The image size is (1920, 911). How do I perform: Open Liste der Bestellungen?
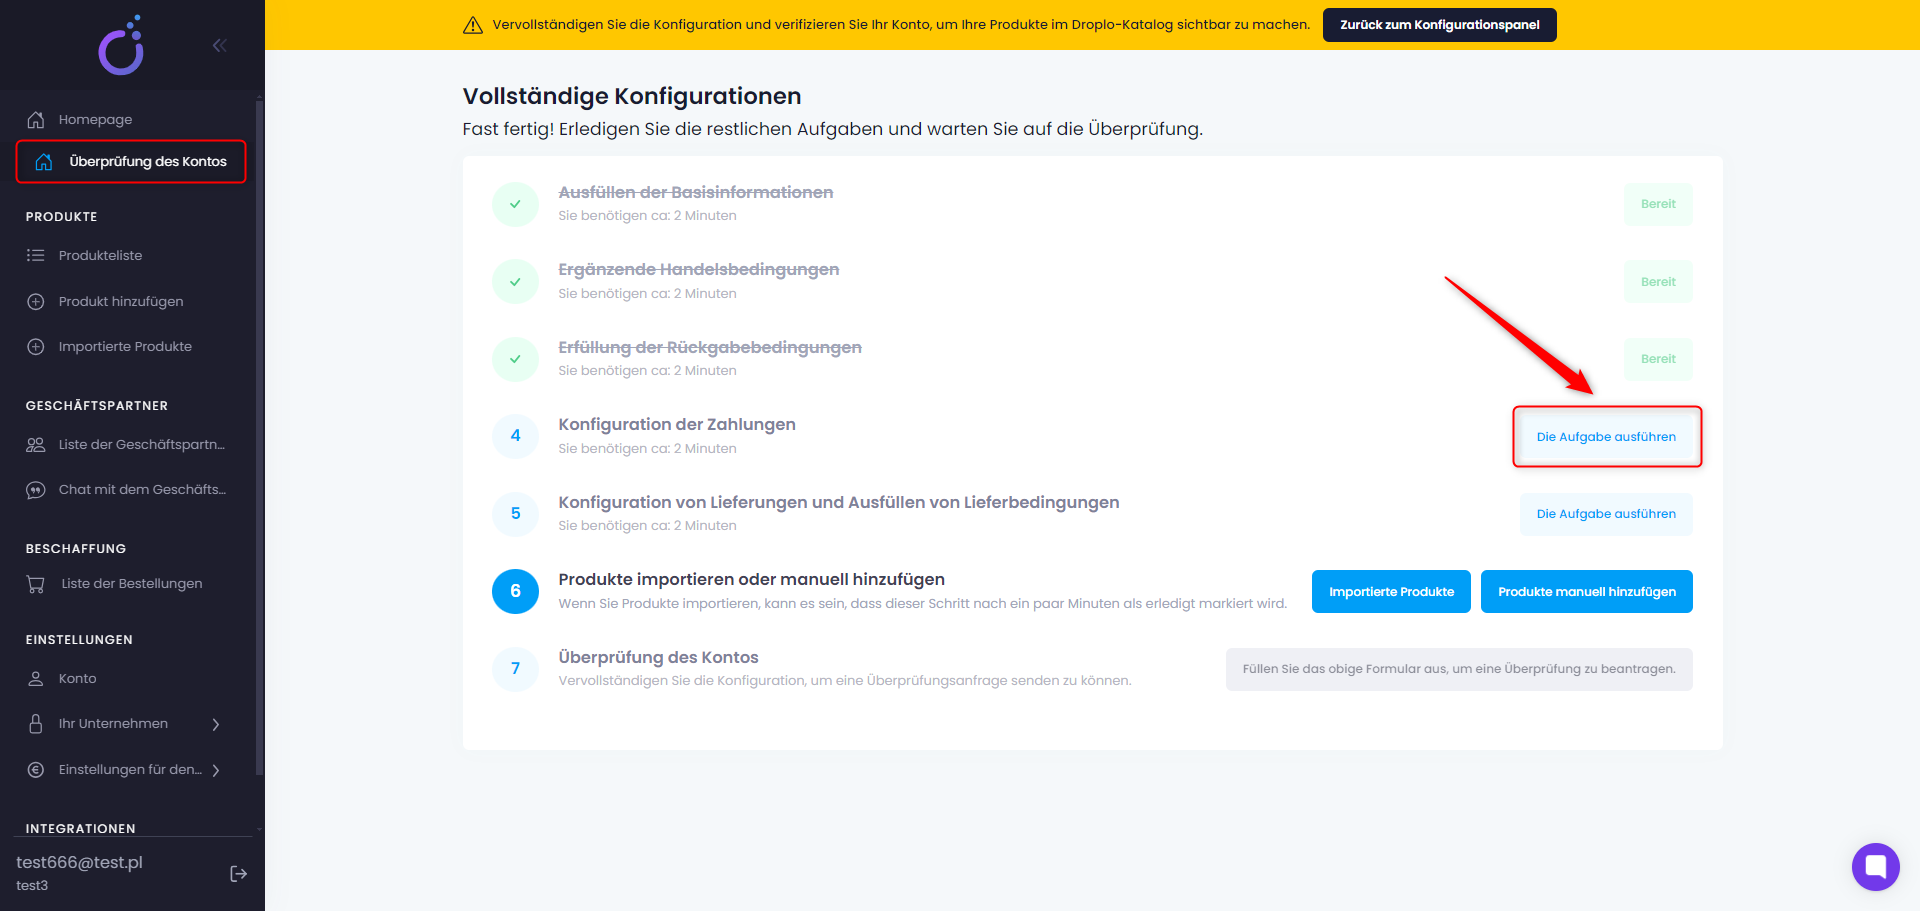[x=131, y=584]
